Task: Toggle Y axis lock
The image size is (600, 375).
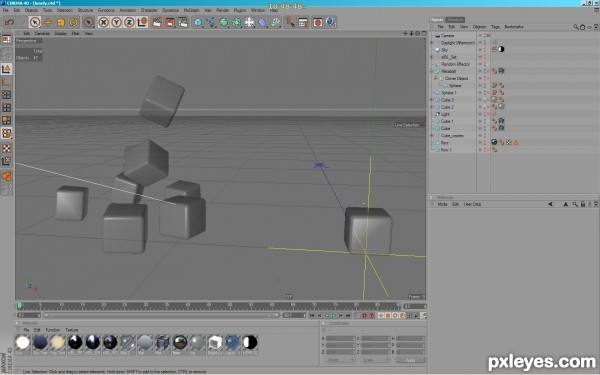Action: 116,22
